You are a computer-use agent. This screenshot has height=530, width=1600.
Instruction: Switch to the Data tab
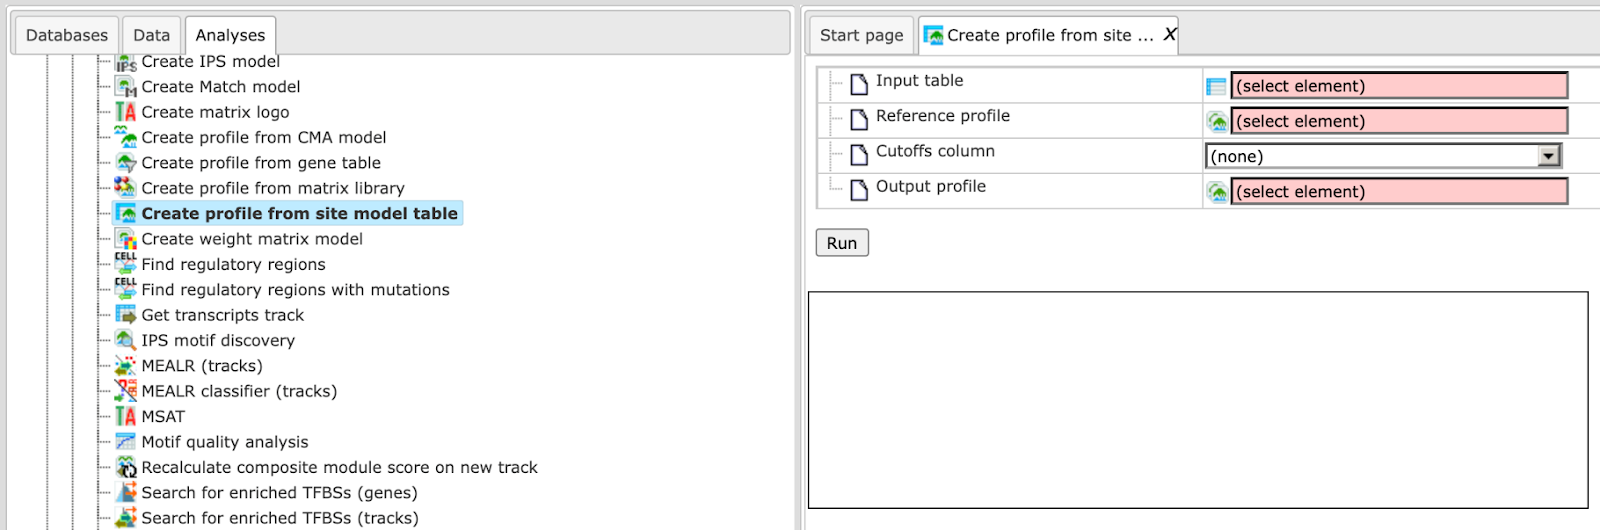152,35
